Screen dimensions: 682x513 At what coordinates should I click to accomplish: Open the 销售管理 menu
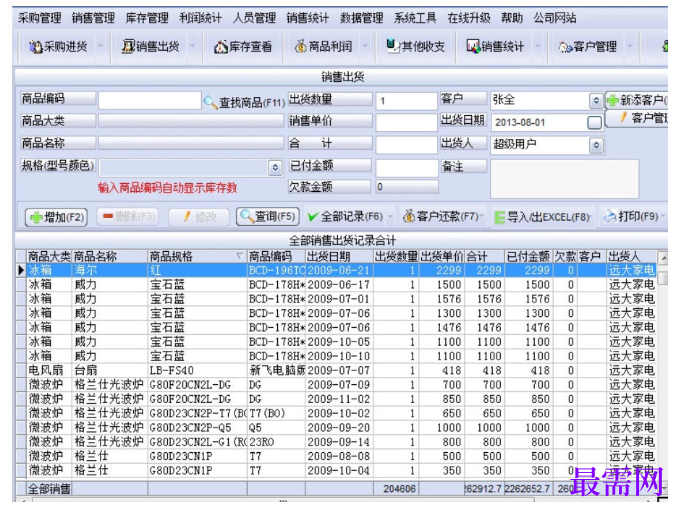coord(93,18)
